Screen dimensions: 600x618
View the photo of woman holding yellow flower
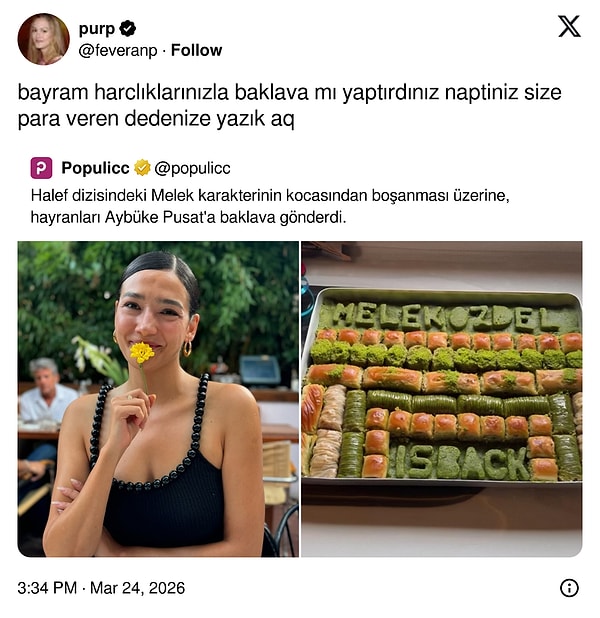coord(158,399)
